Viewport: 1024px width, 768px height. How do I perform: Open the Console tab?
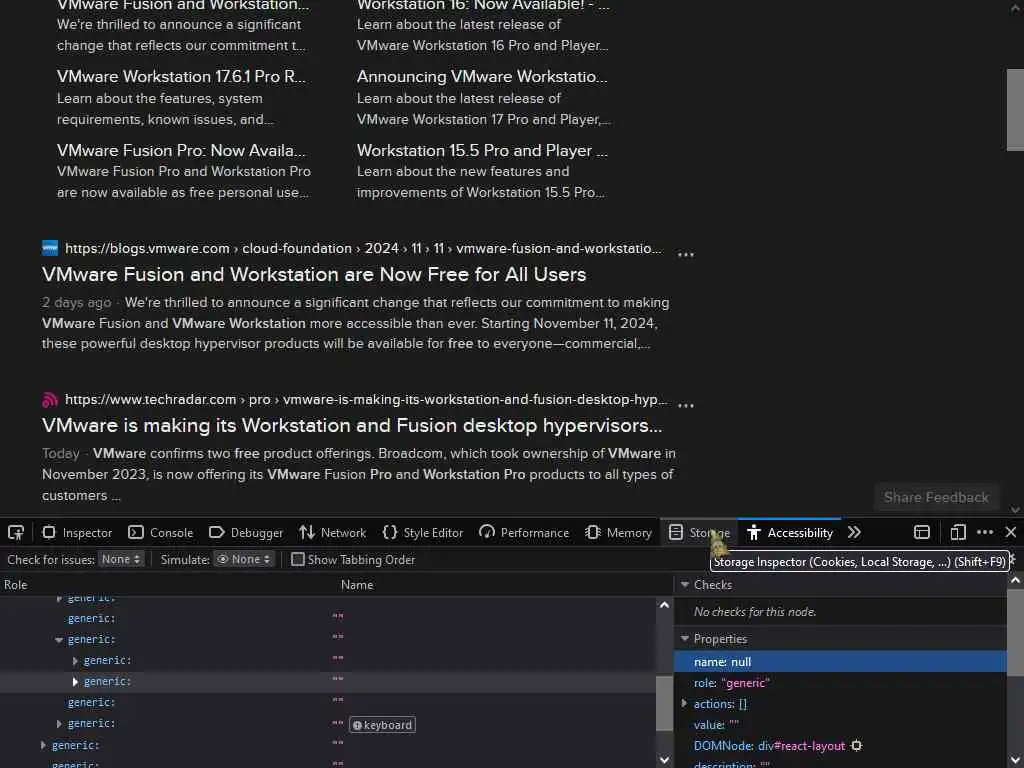pyautogui.click(x=161, y=532)
